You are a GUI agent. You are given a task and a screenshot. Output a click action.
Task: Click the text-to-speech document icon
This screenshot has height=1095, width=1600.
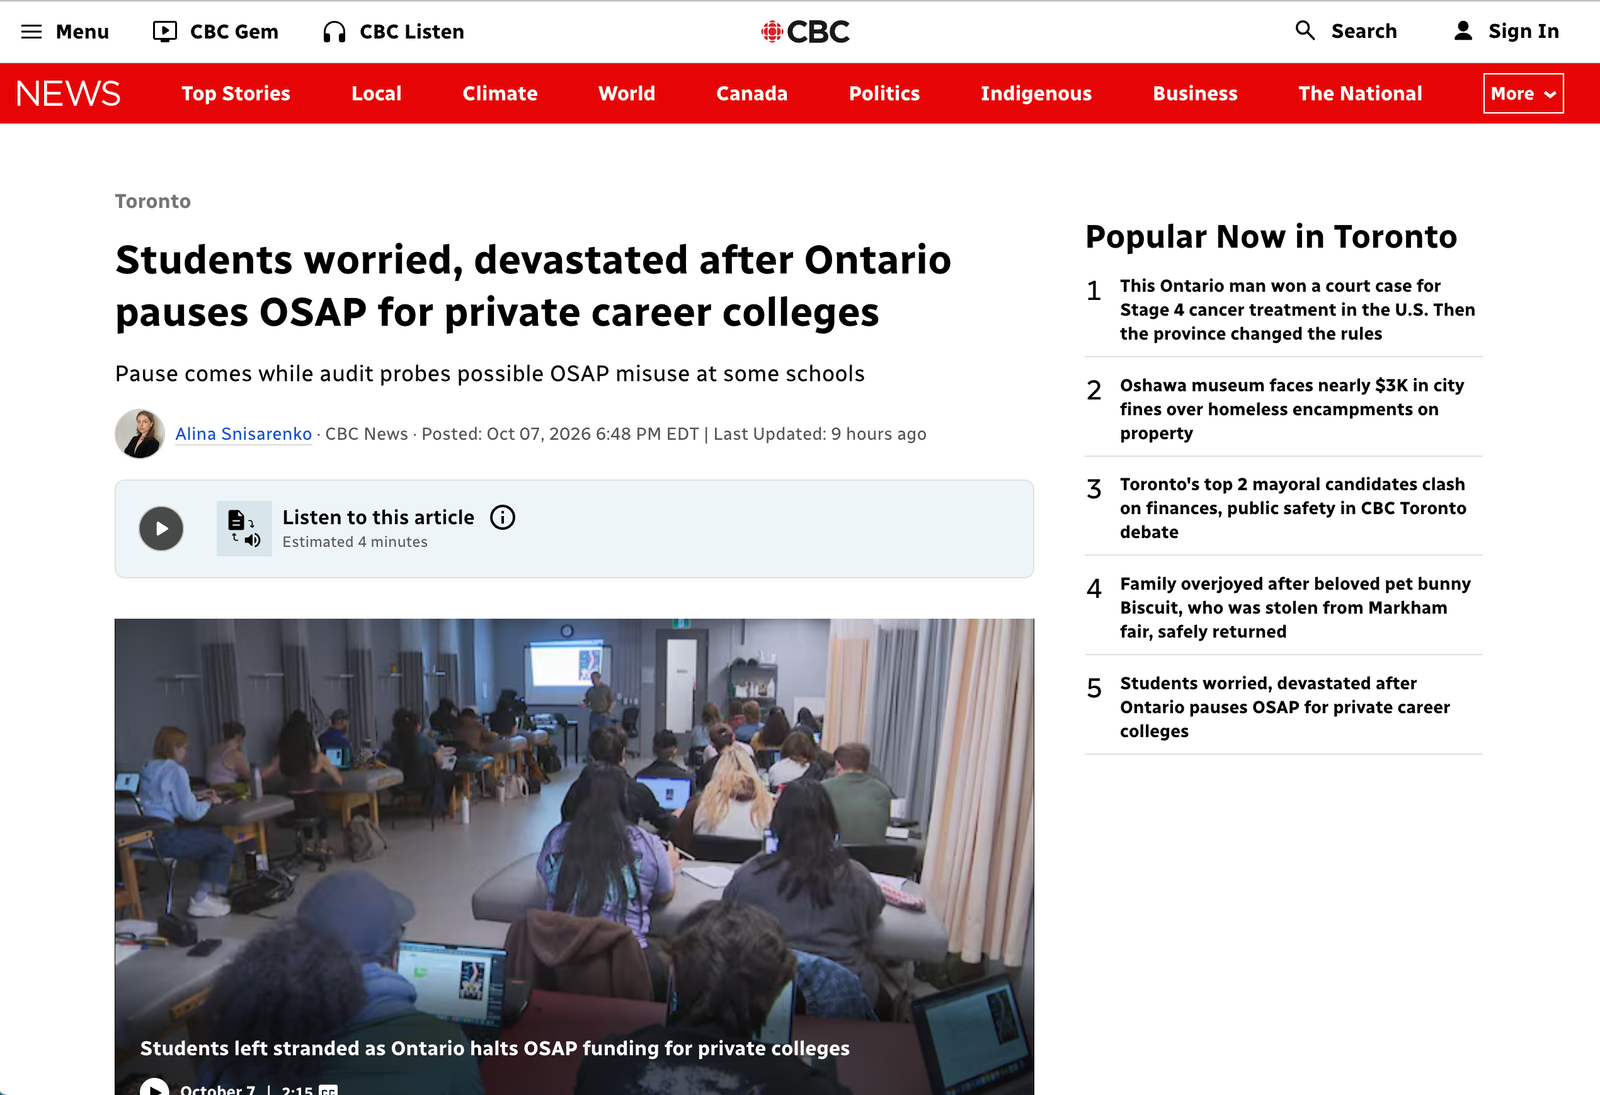tap(244, 529)
